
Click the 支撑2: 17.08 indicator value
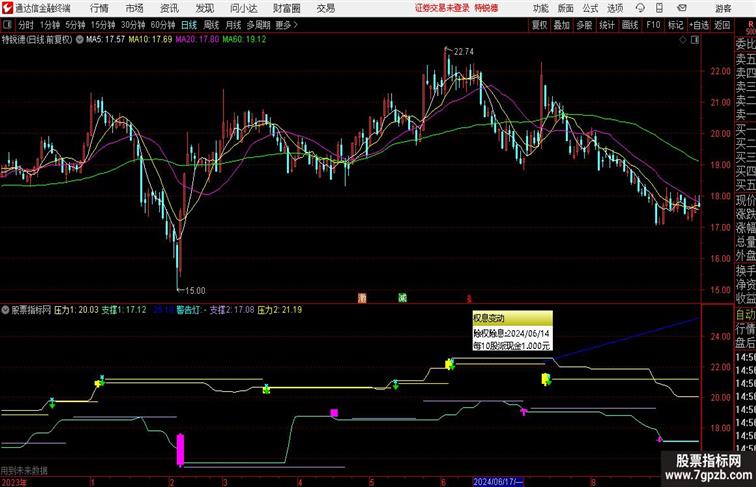point(231,310)
